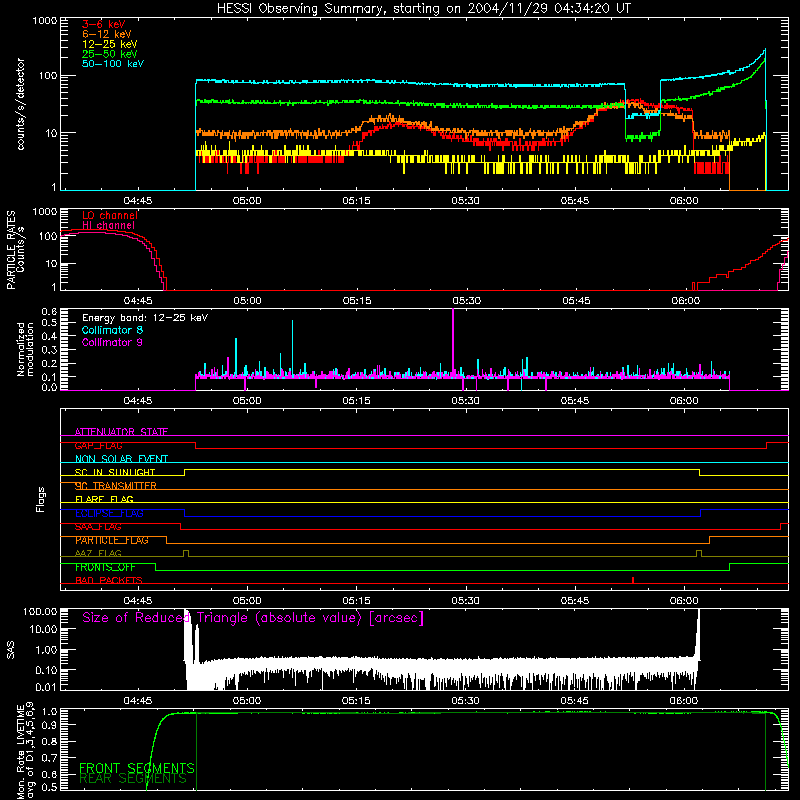Select the orange "6-12 keV" legend label
The height and width of the screenshot is (800, 800).
(107, 34)
